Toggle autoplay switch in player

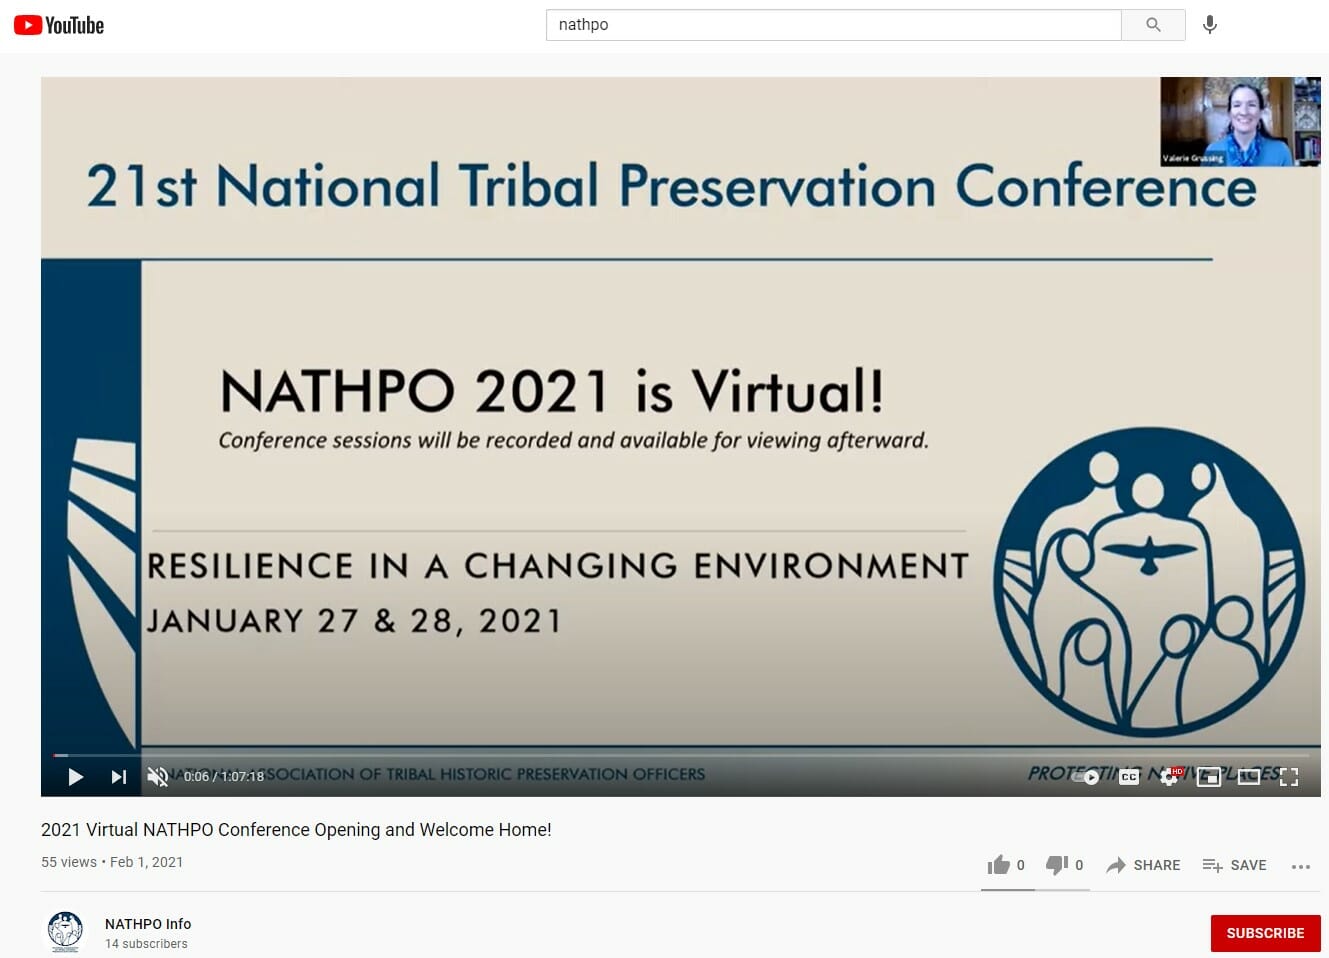point(1086,777)
